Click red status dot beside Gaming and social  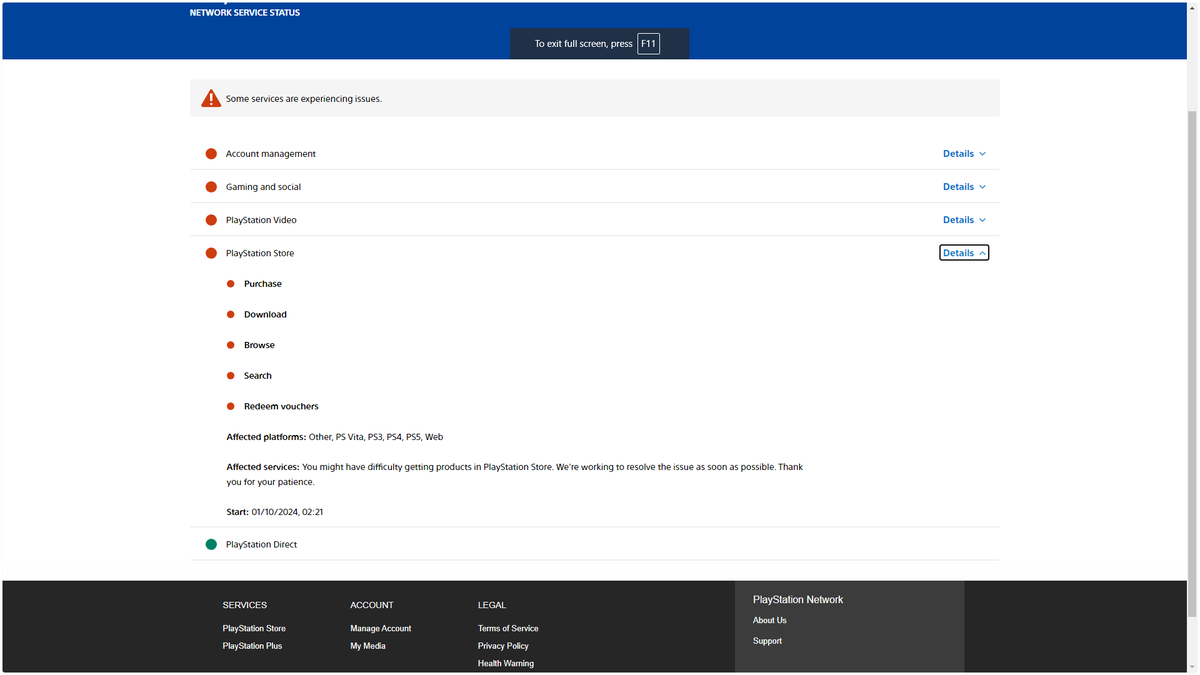point(211,187)
